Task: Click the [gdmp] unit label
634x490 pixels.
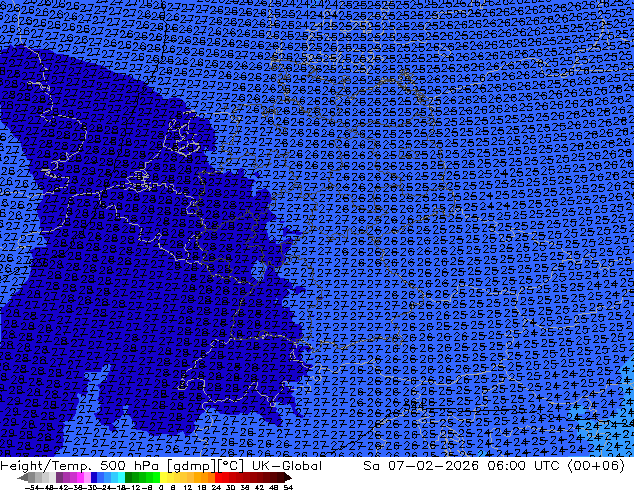Action: click(192, 466)
